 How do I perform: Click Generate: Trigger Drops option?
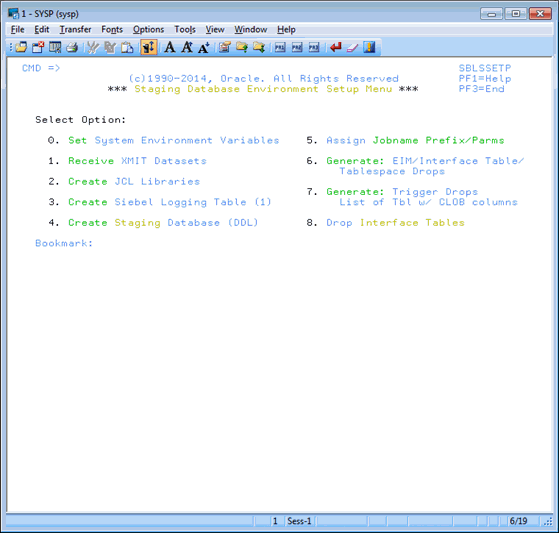402,192
